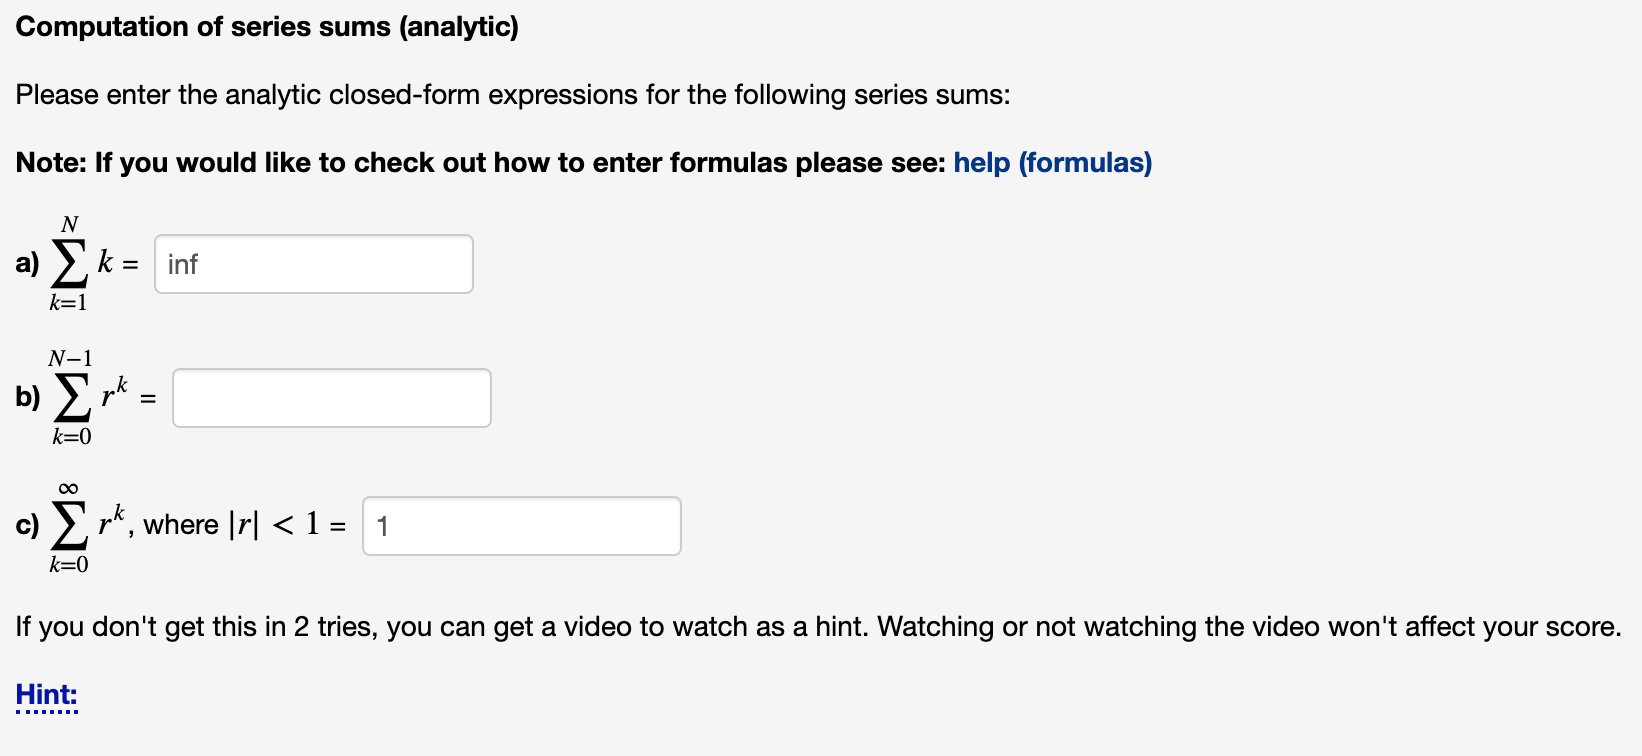
Task: Select the '1' entered in part c's field
Action: pyautogui.click(x=383, y=525)
